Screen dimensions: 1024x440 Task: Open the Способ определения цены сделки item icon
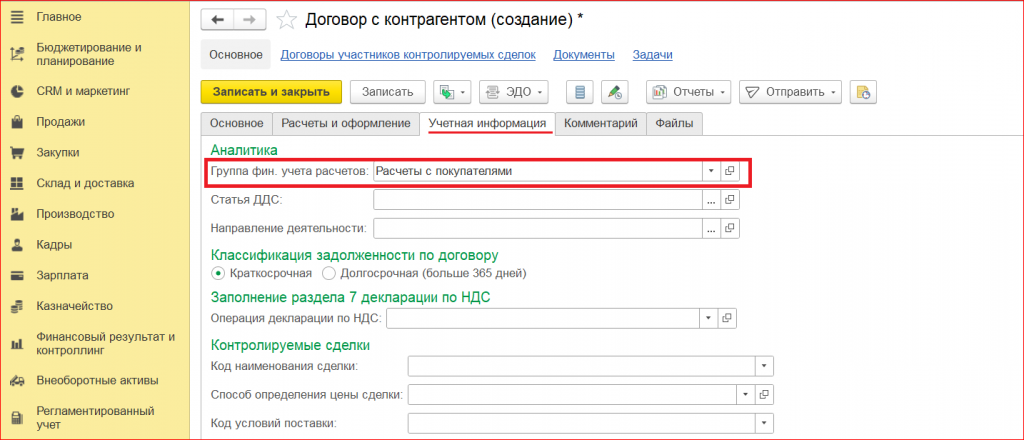coord(764,394)
